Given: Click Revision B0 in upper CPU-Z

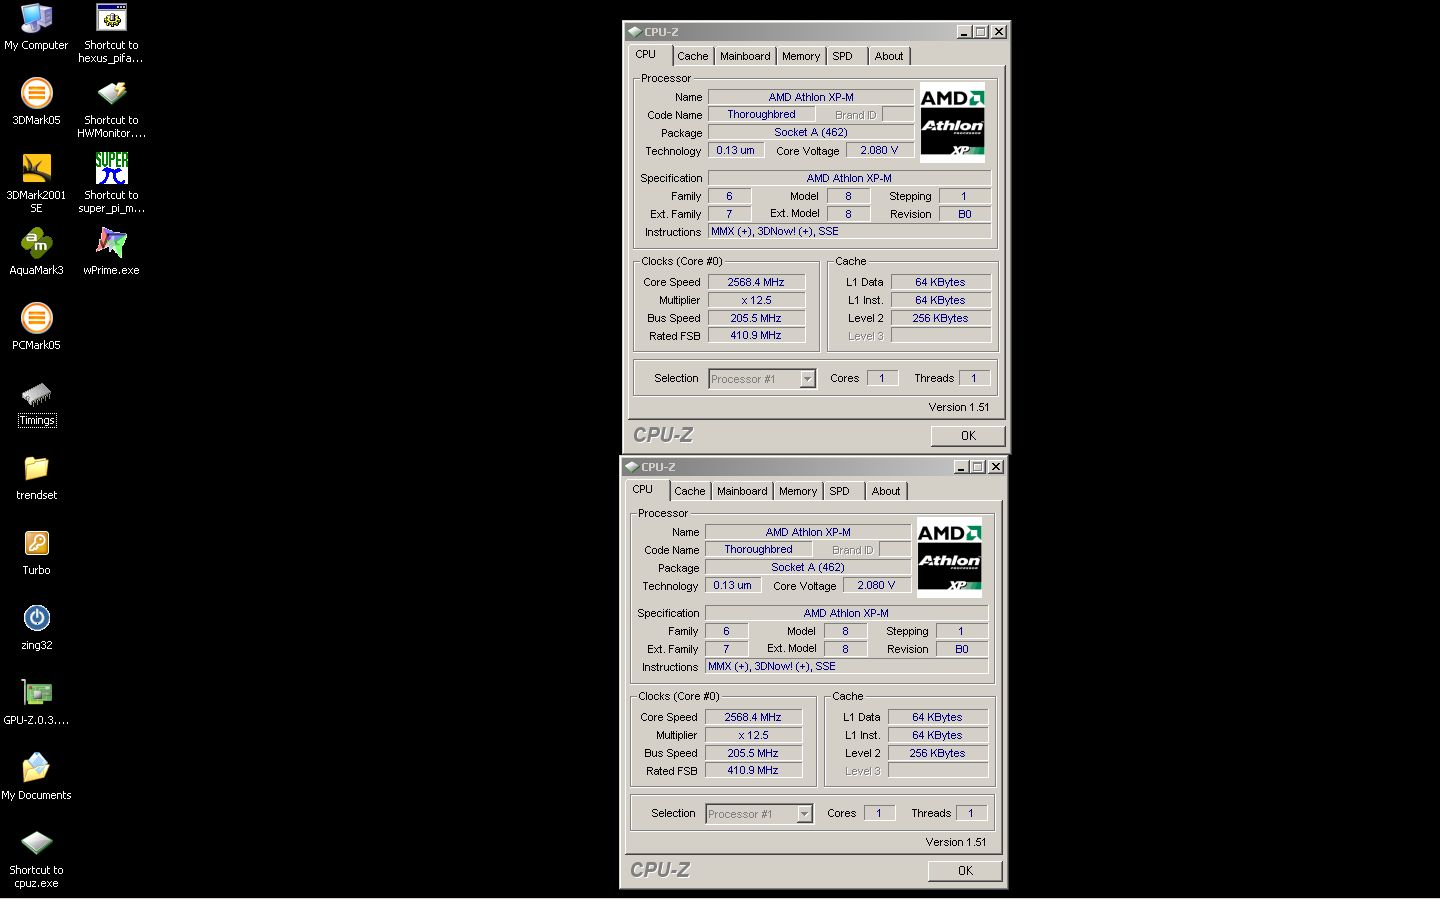Looking at the screenshot, I should (x=964, y=214).
